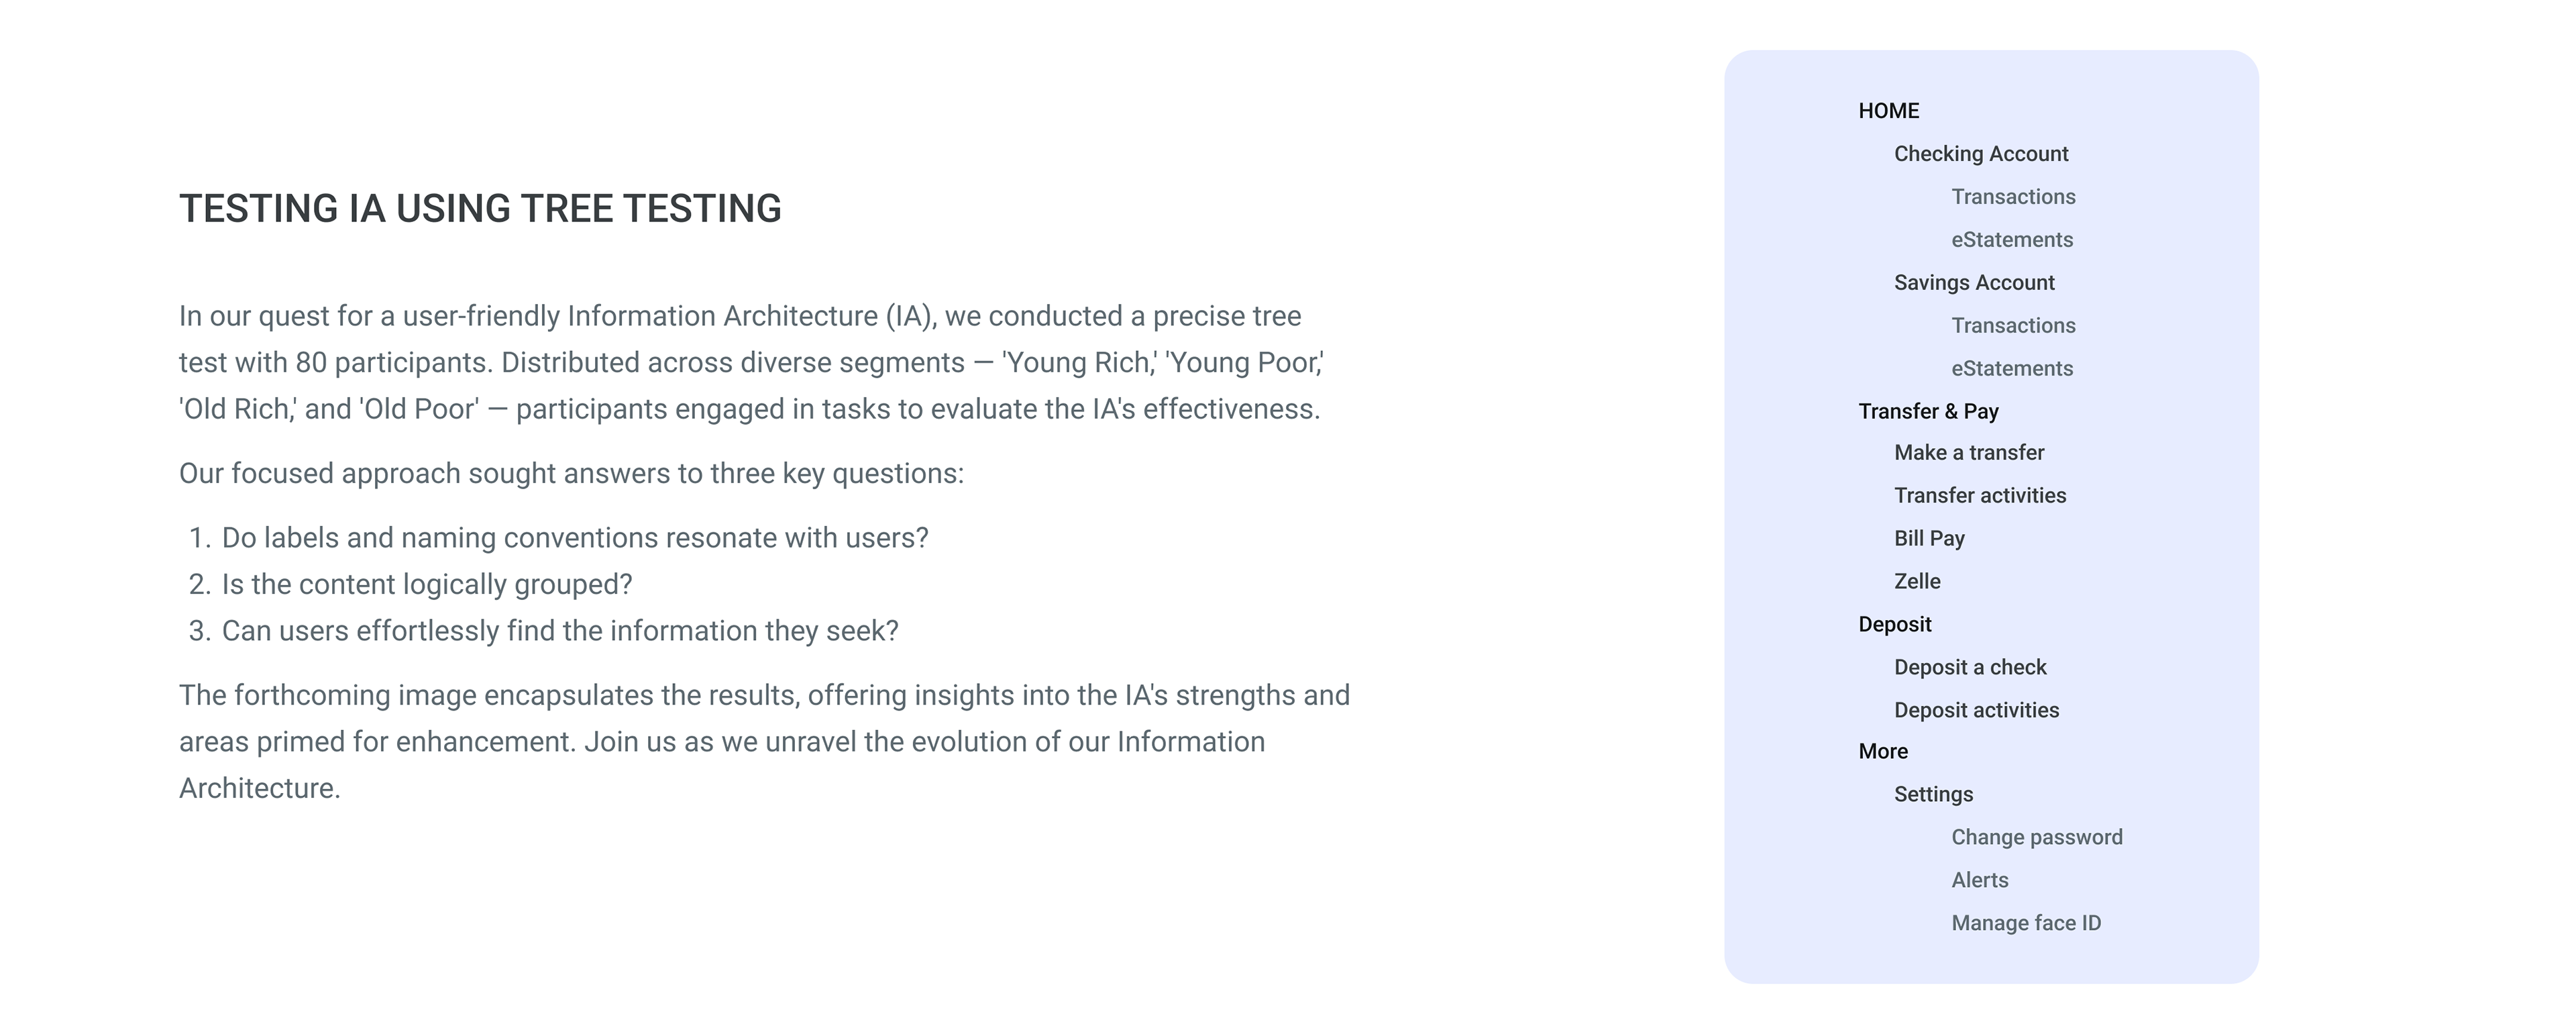This screenshot has width=2576, height=1034.
Task: Select Deposit activities entry
Action: point(1976,711)
